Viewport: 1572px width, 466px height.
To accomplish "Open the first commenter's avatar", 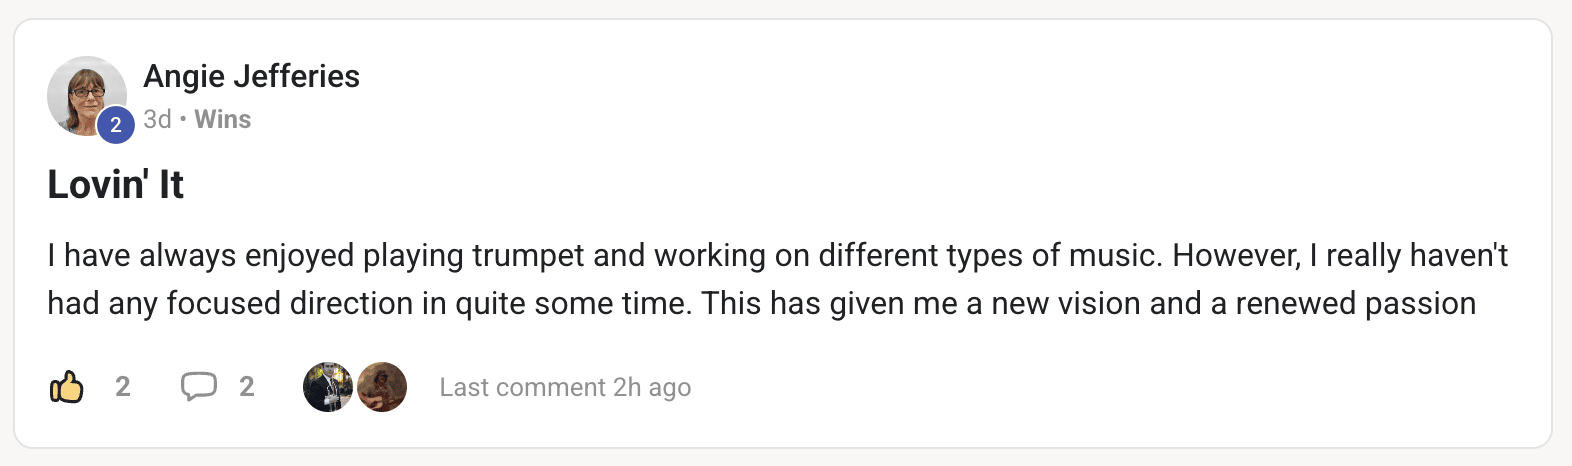I will pyautogui.click(x=328, y=387).
